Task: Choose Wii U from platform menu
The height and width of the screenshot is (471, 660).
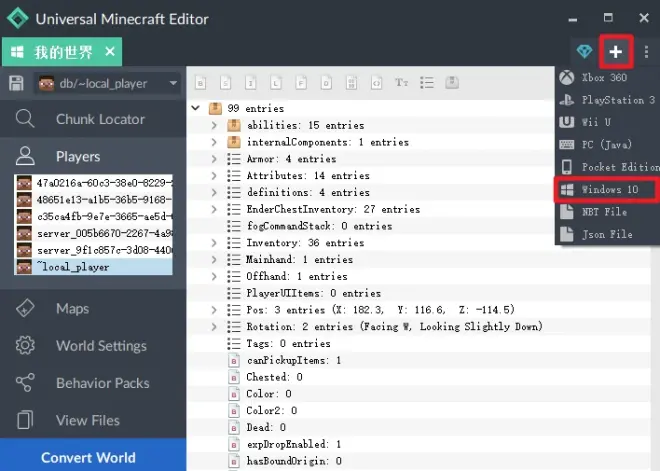Action: [x=607, y=122]
